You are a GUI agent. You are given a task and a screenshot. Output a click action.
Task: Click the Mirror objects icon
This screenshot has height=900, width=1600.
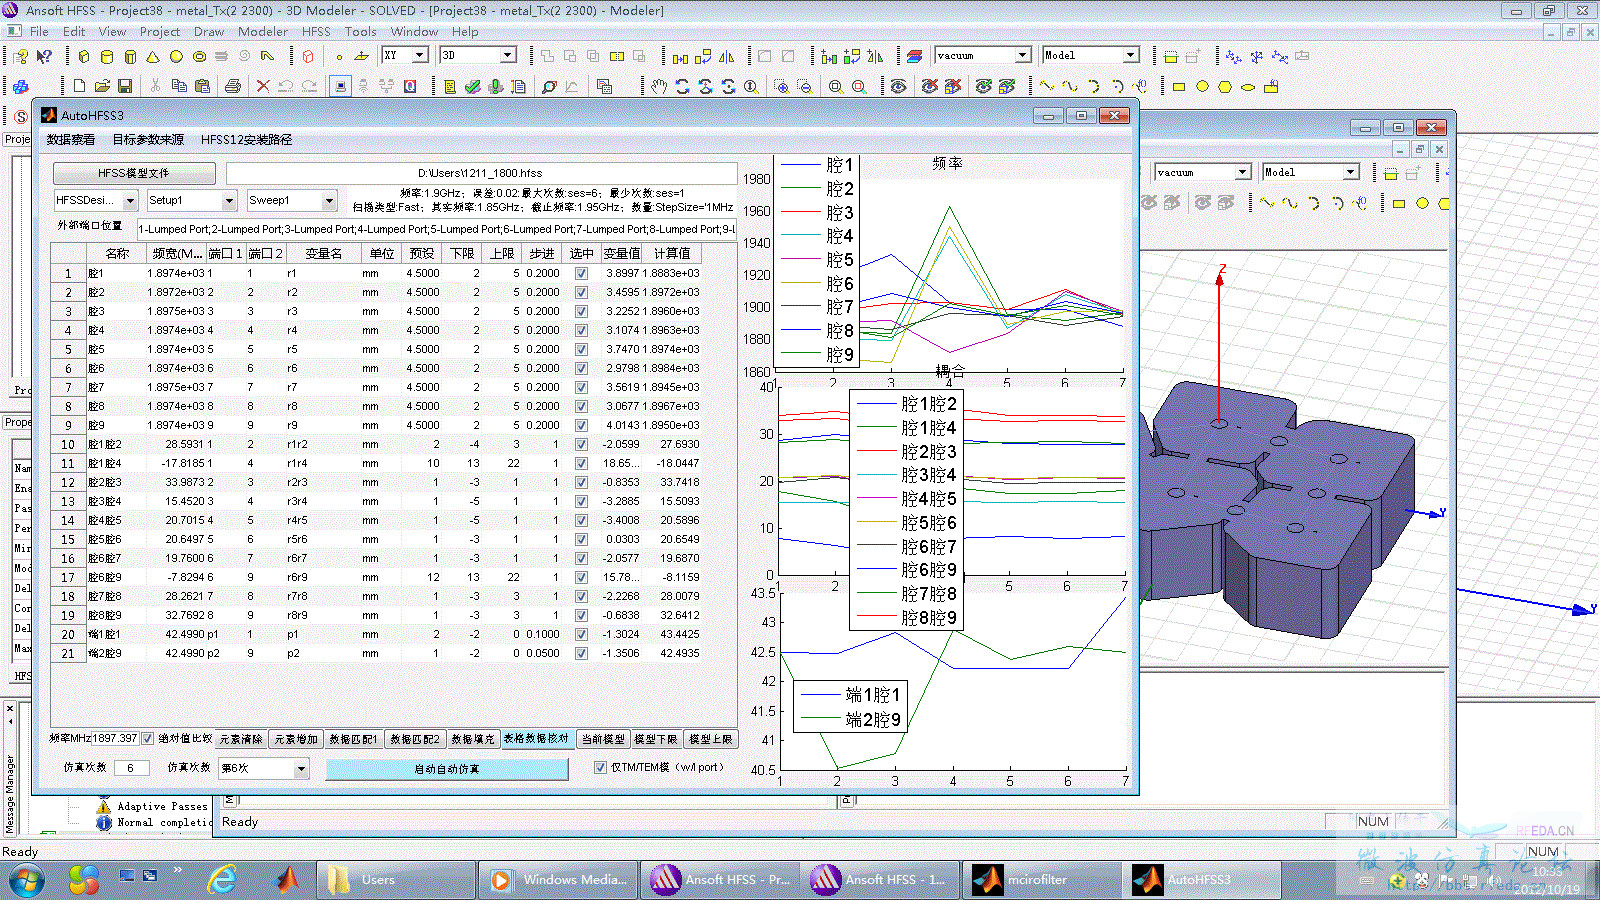[727, 57]
